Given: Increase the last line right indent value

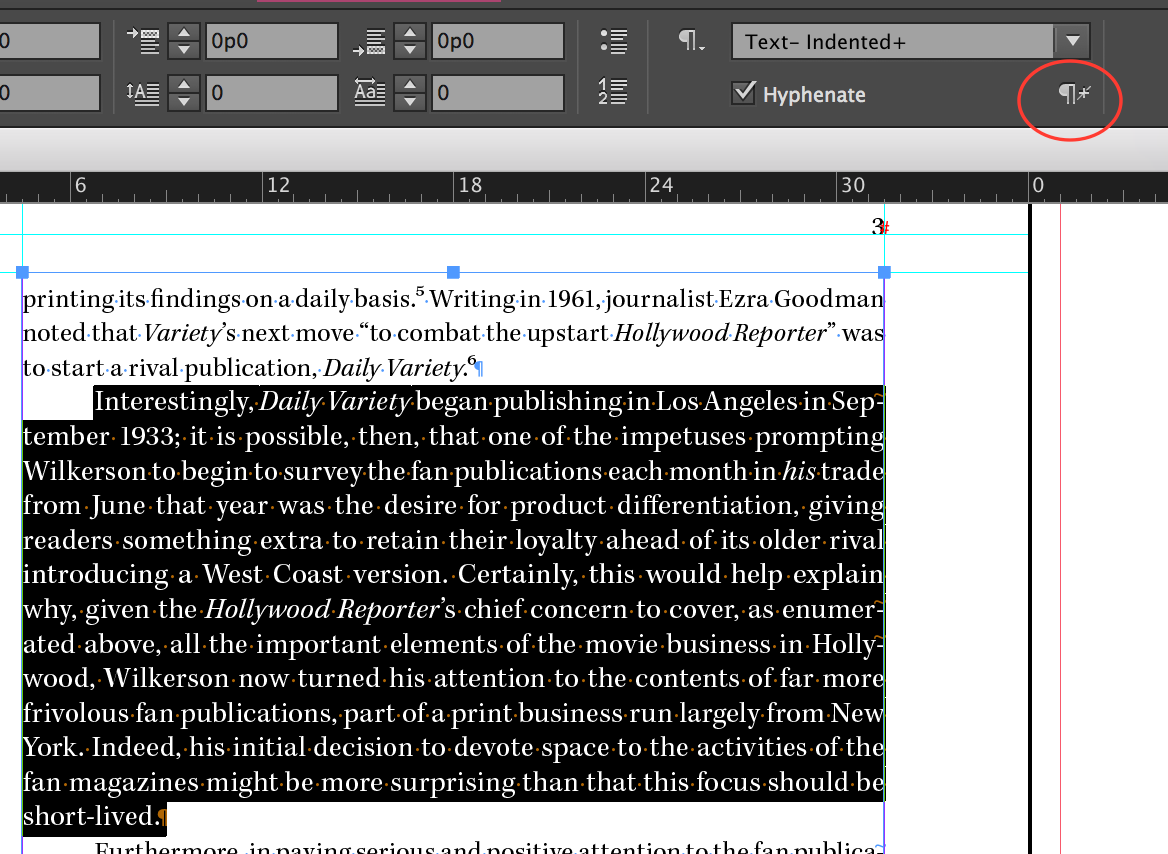Looking at the screenshot, I should point(410,32).
